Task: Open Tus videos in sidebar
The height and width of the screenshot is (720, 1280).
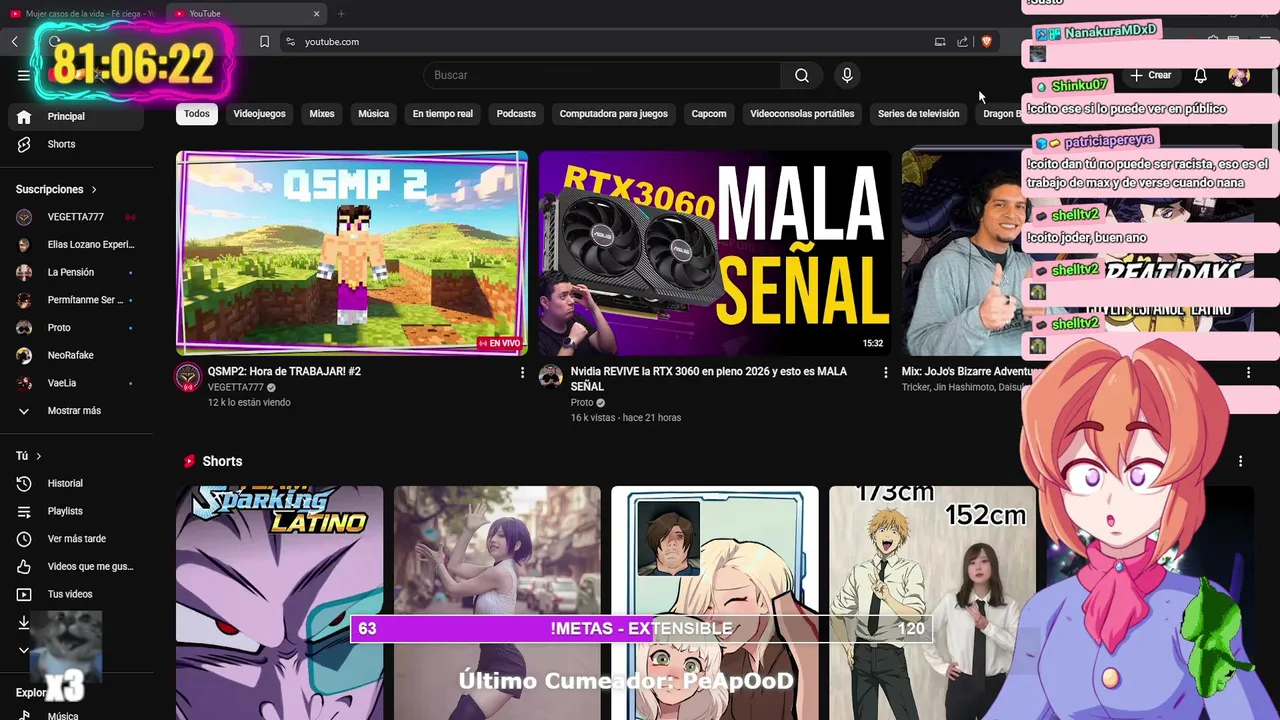Action: (77, 594)
